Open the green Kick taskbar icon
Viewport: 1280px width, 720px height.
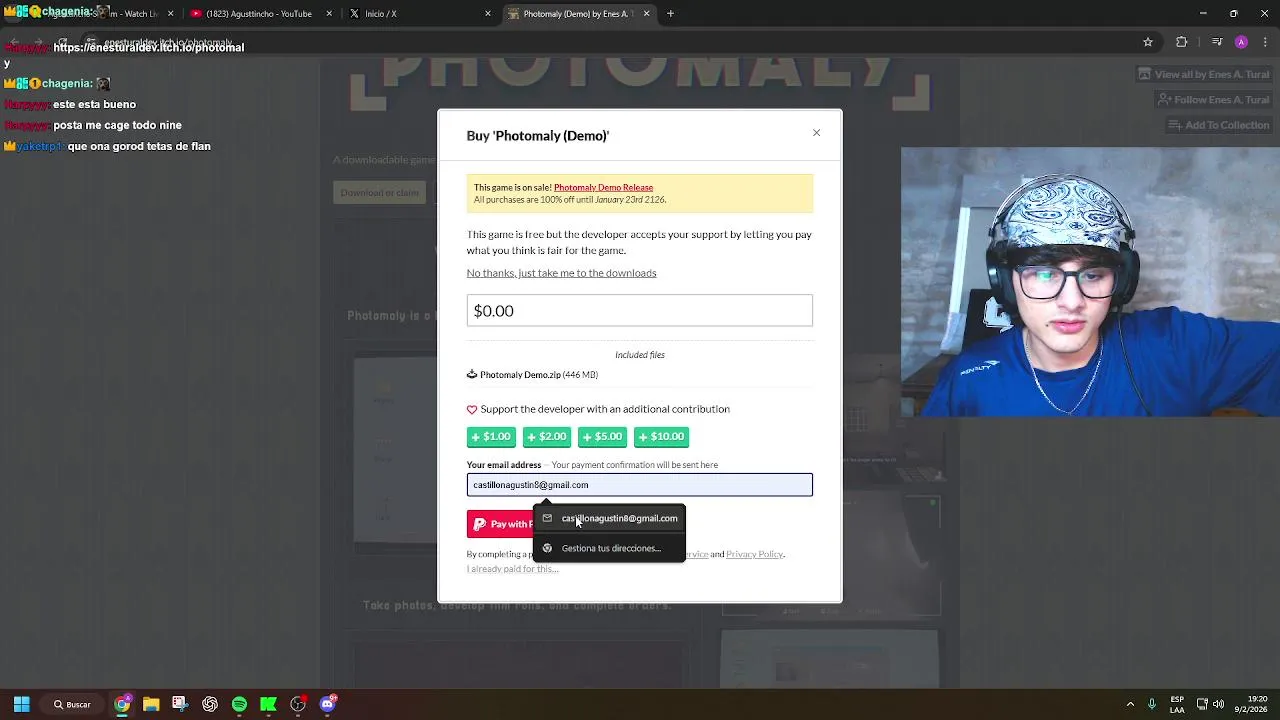click(268, 704)
